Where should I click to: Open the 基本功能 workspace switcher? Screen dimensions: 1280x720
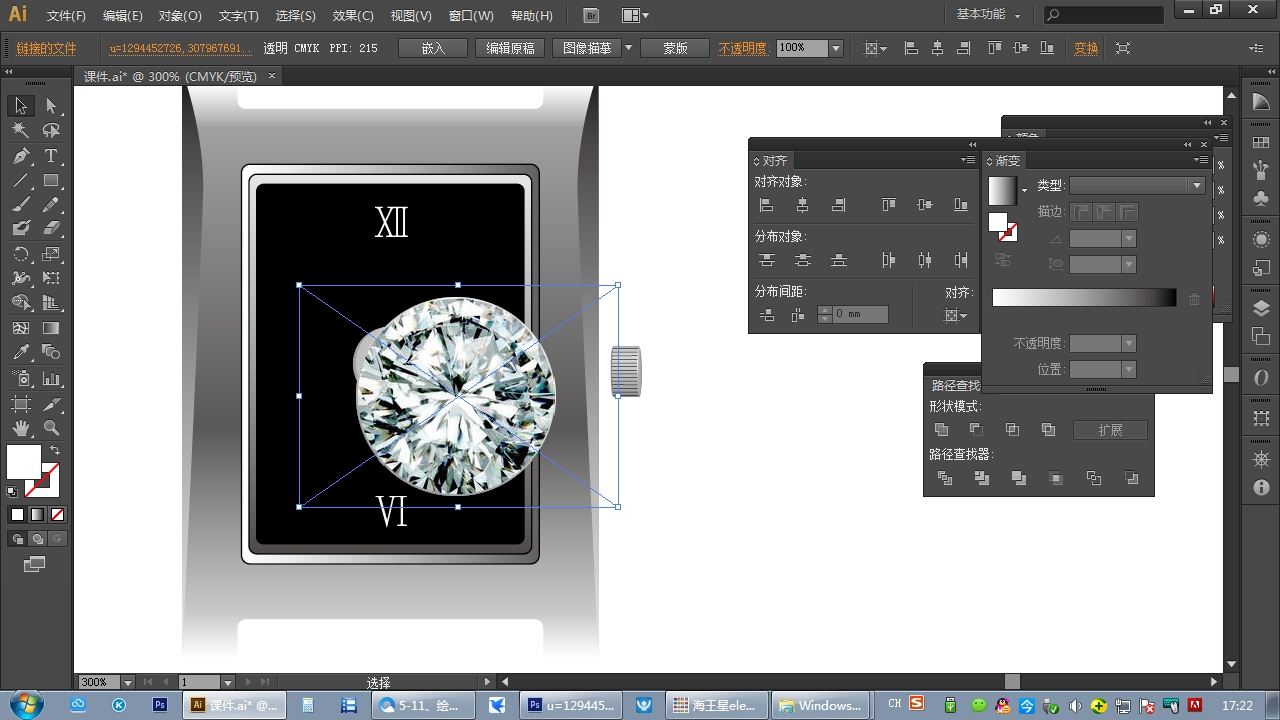click(988, 15)
